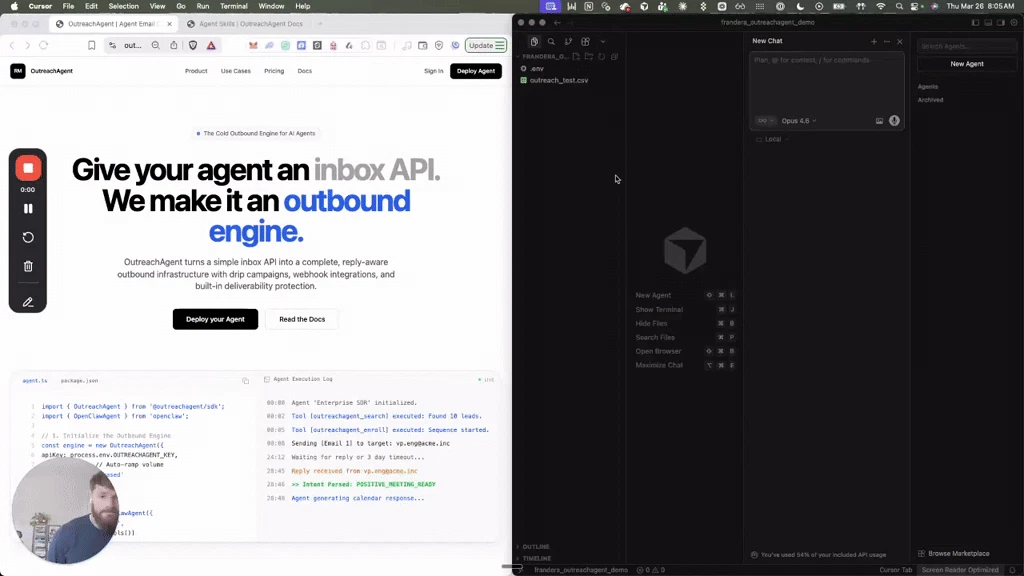Pause the screen recording
1024x576 pixels.
point(28,209)
